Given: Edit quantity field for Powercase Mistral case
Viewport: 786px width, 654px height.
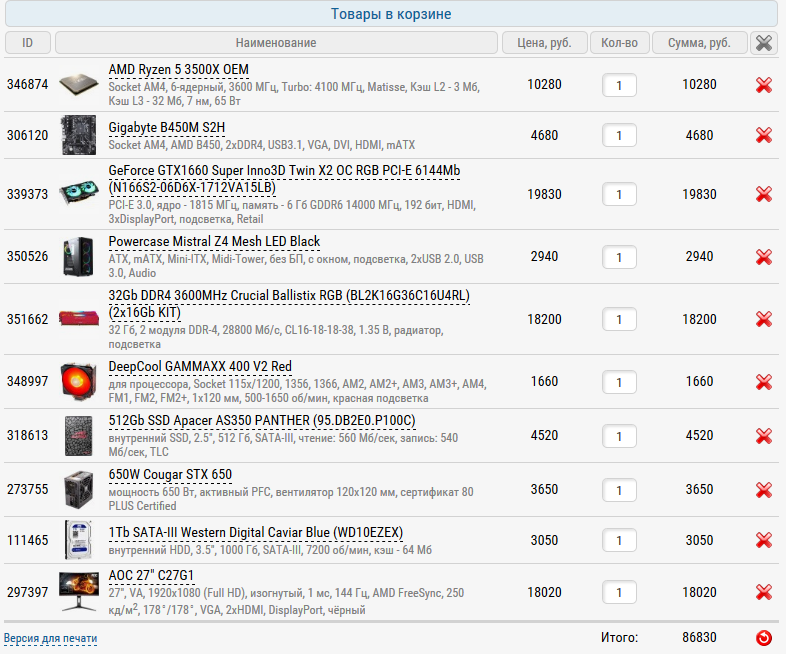Looking at the screenshot, I should coord(619,257).
